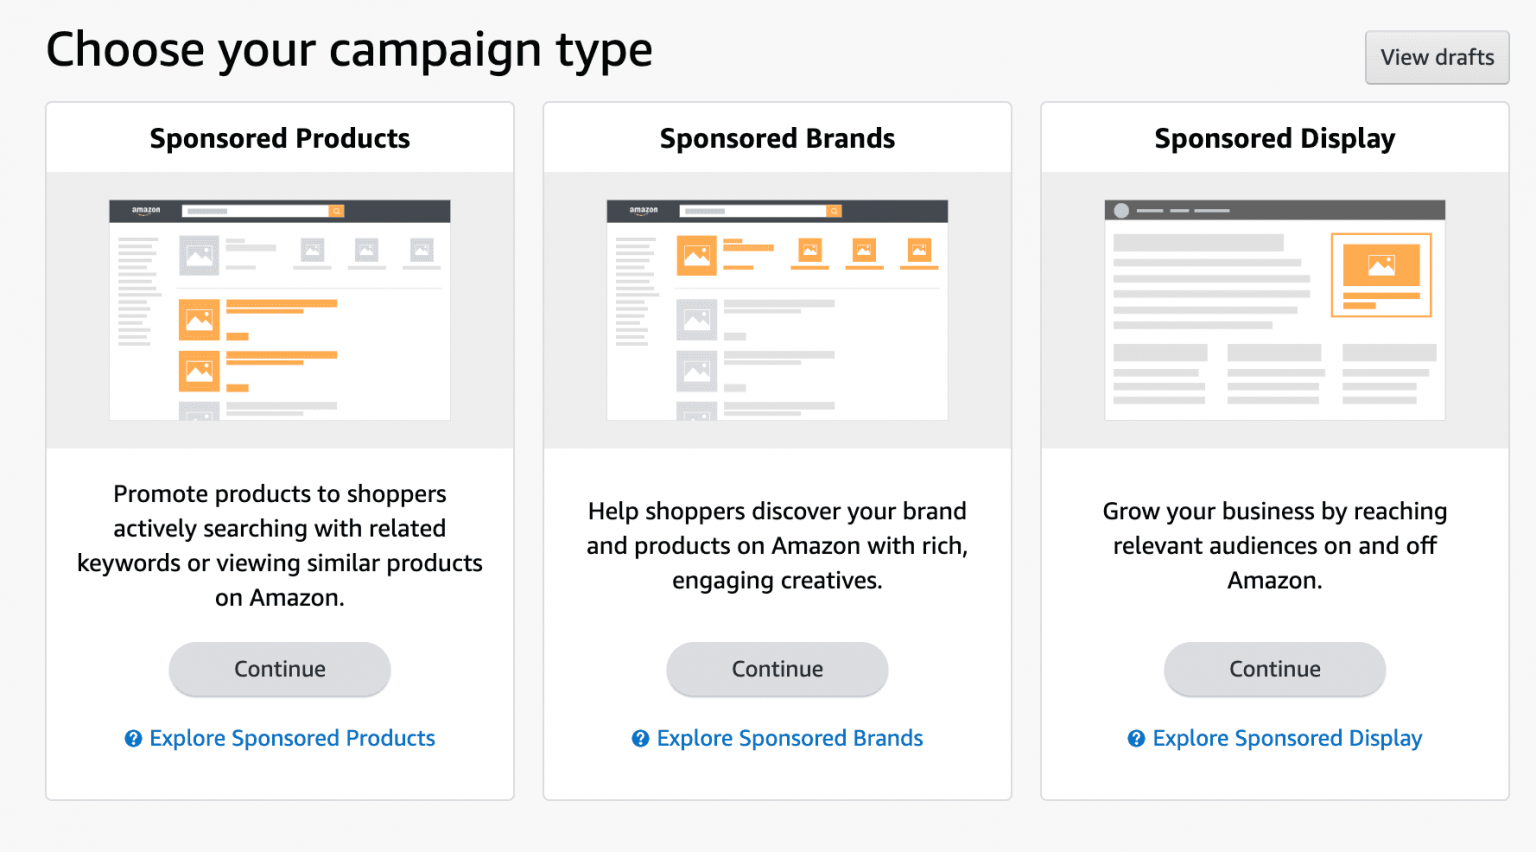
Task: Continue with Sponsored Brands
Action: [777, 669]
